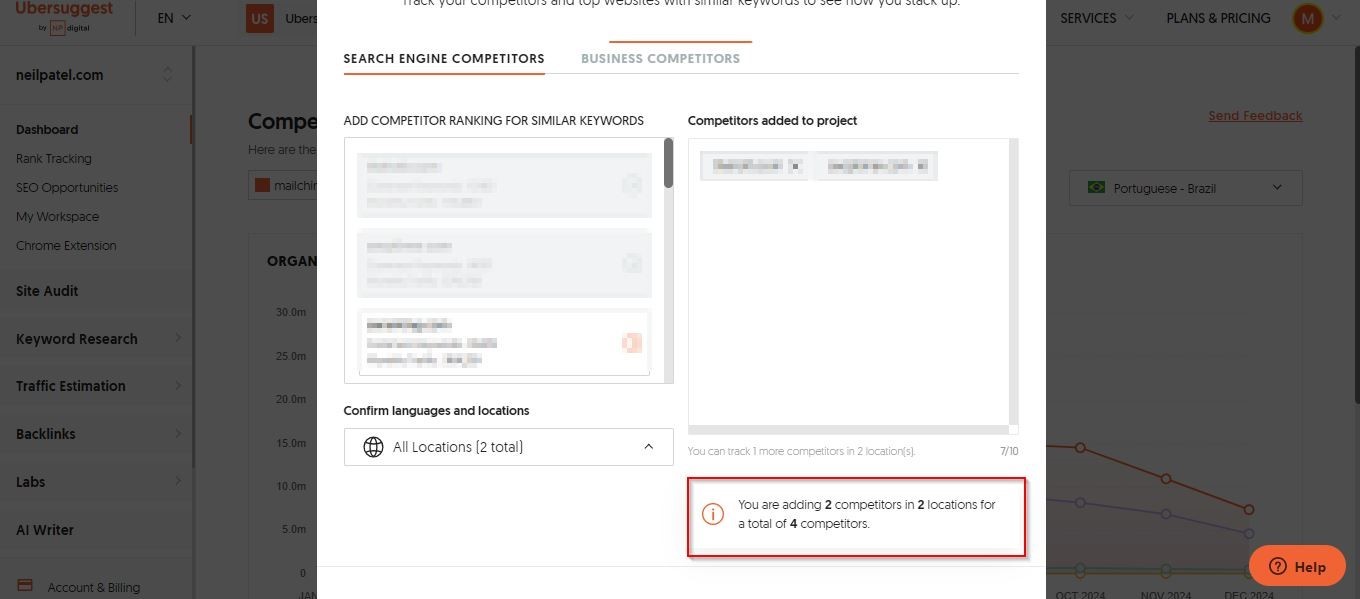Select the Search Engine Competitors tab
This screenshot has width=1360, height=599.
tap(444, 58)
